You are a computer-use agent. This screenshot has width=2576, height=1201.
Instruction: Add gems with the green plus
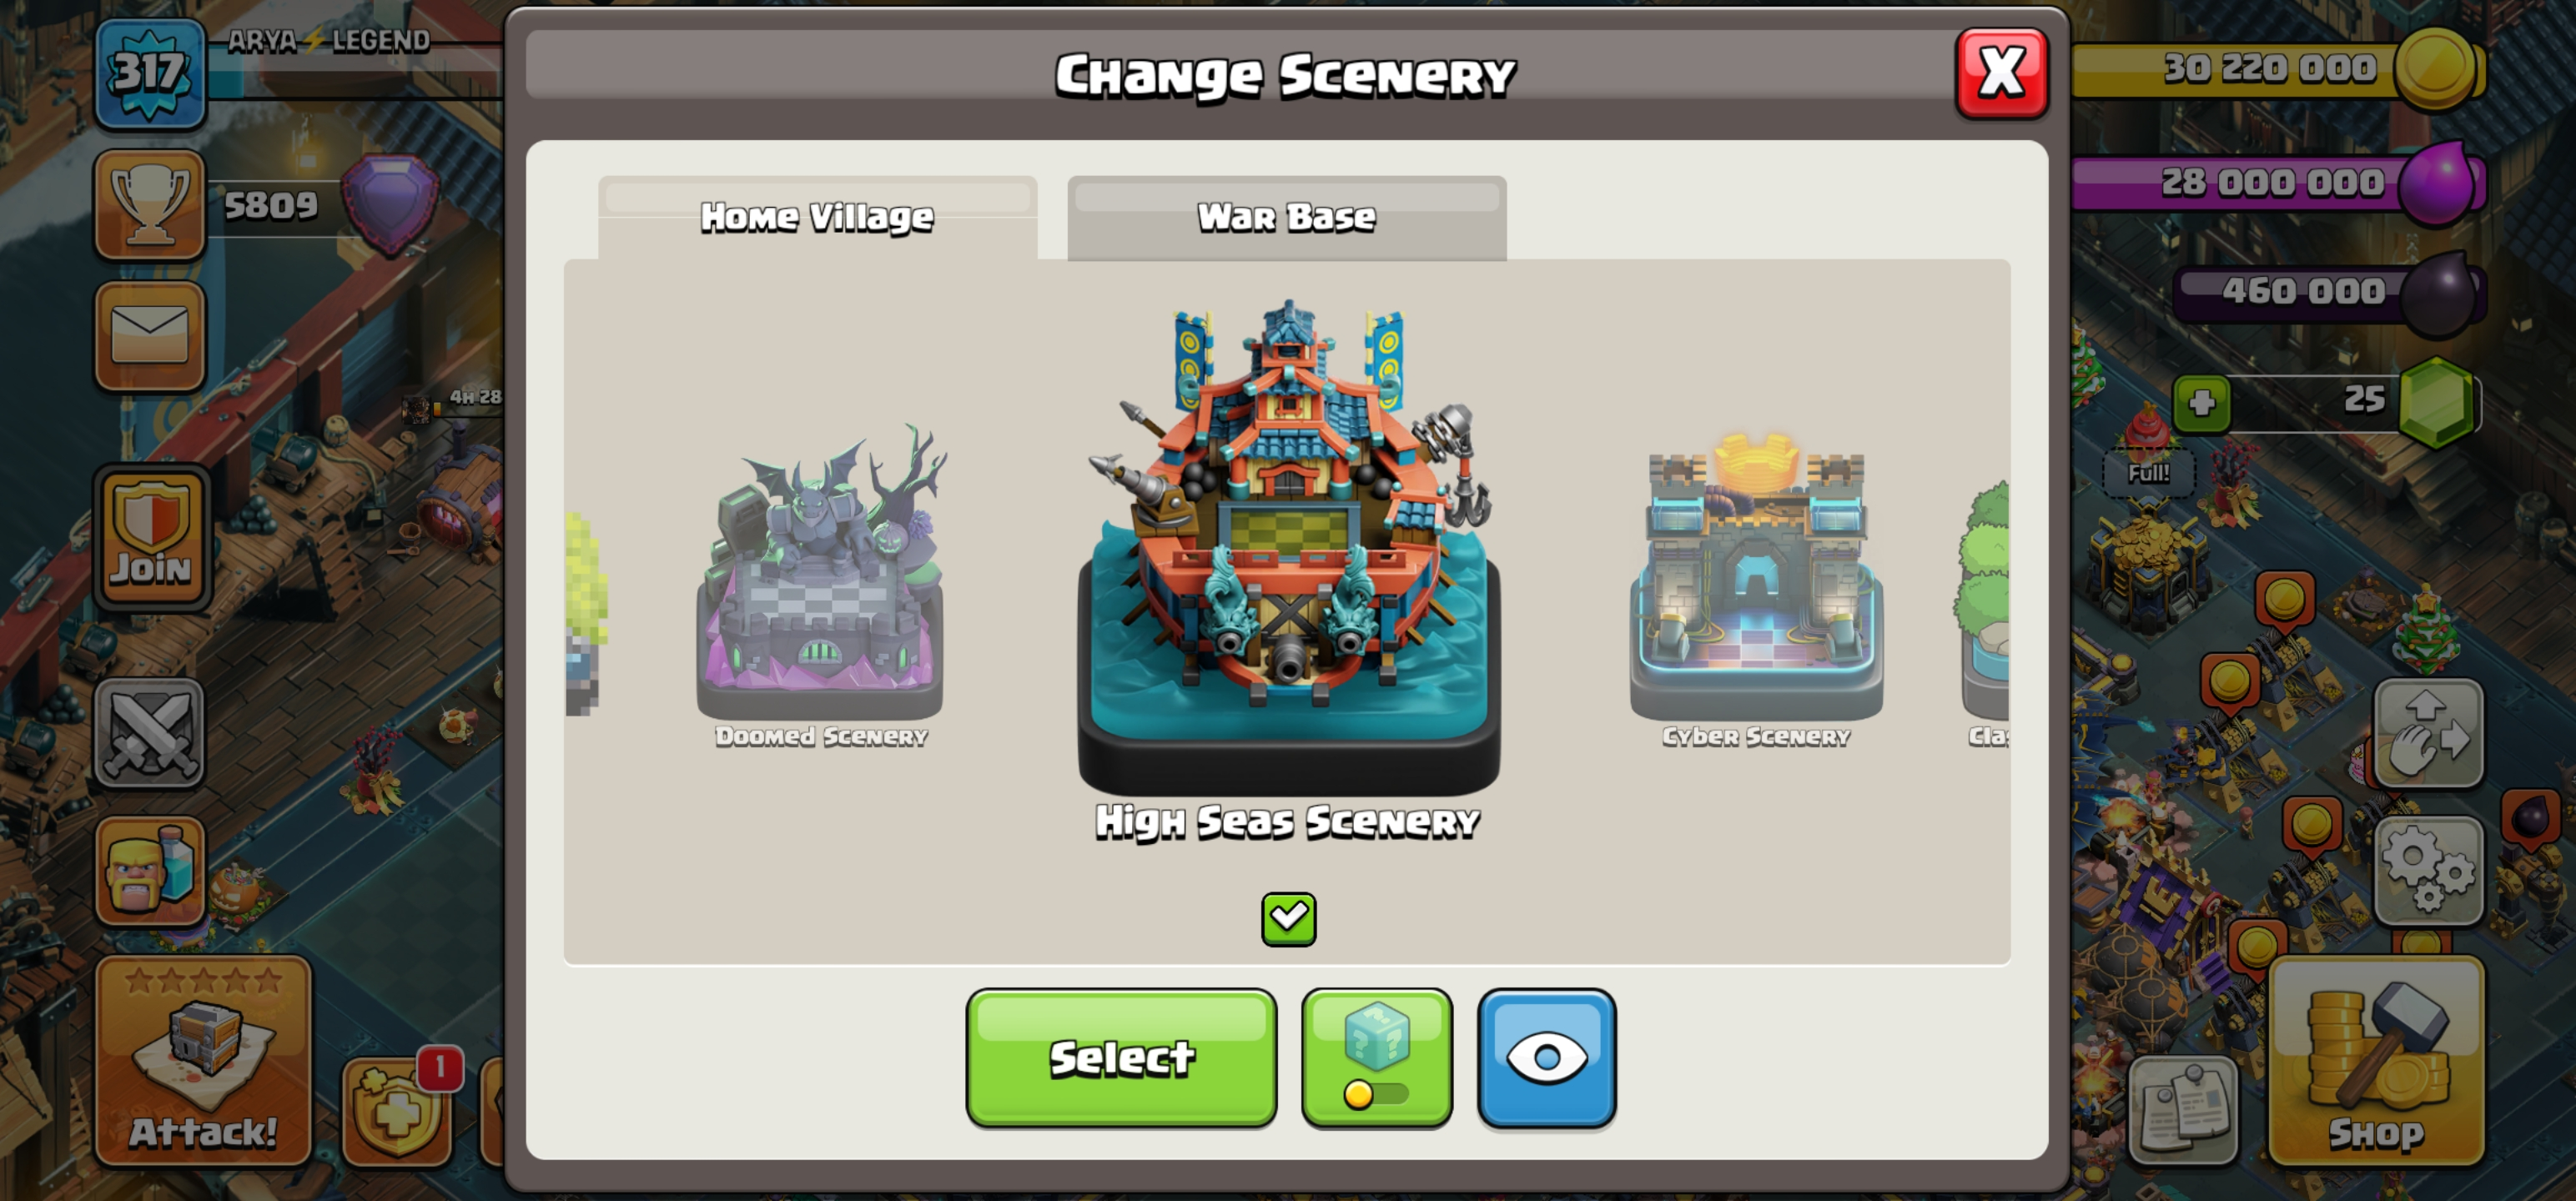[2201, 403]
